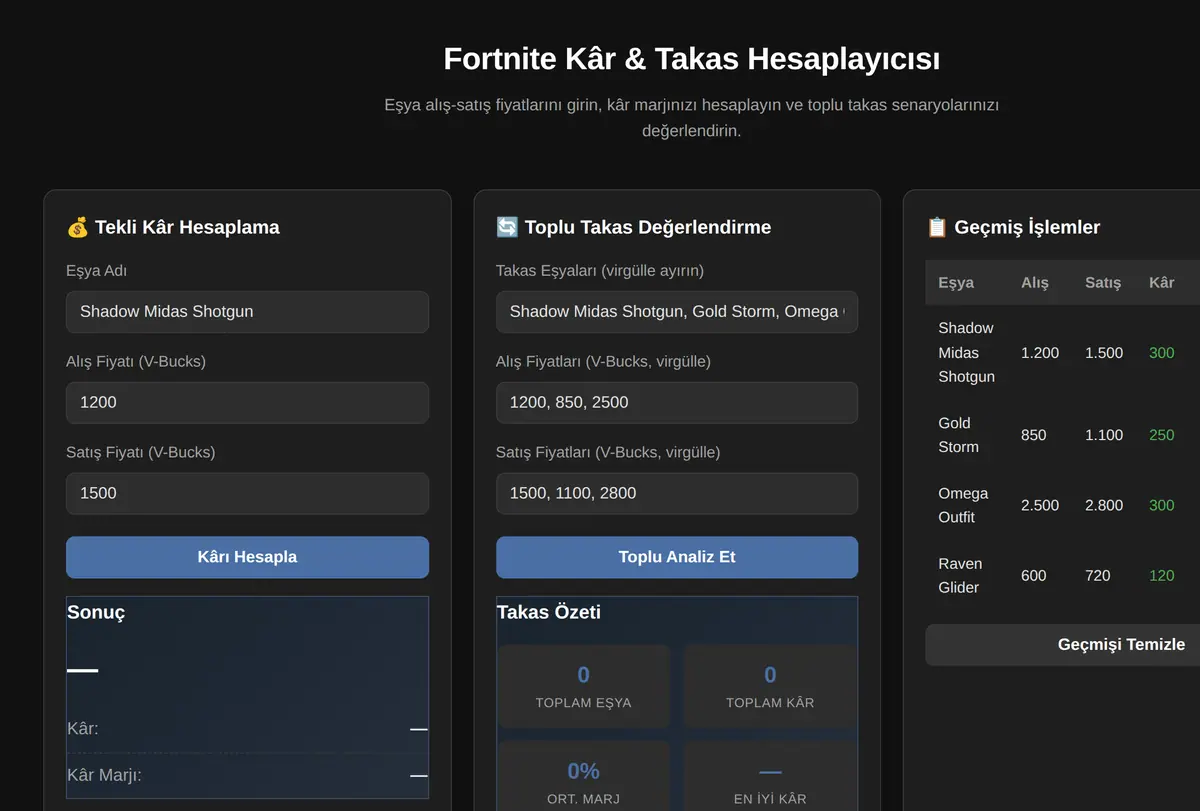Click the Kâr Marjı result label
Screen dimensions: 1200x811
pyautogui.click(x=104, y=775)
